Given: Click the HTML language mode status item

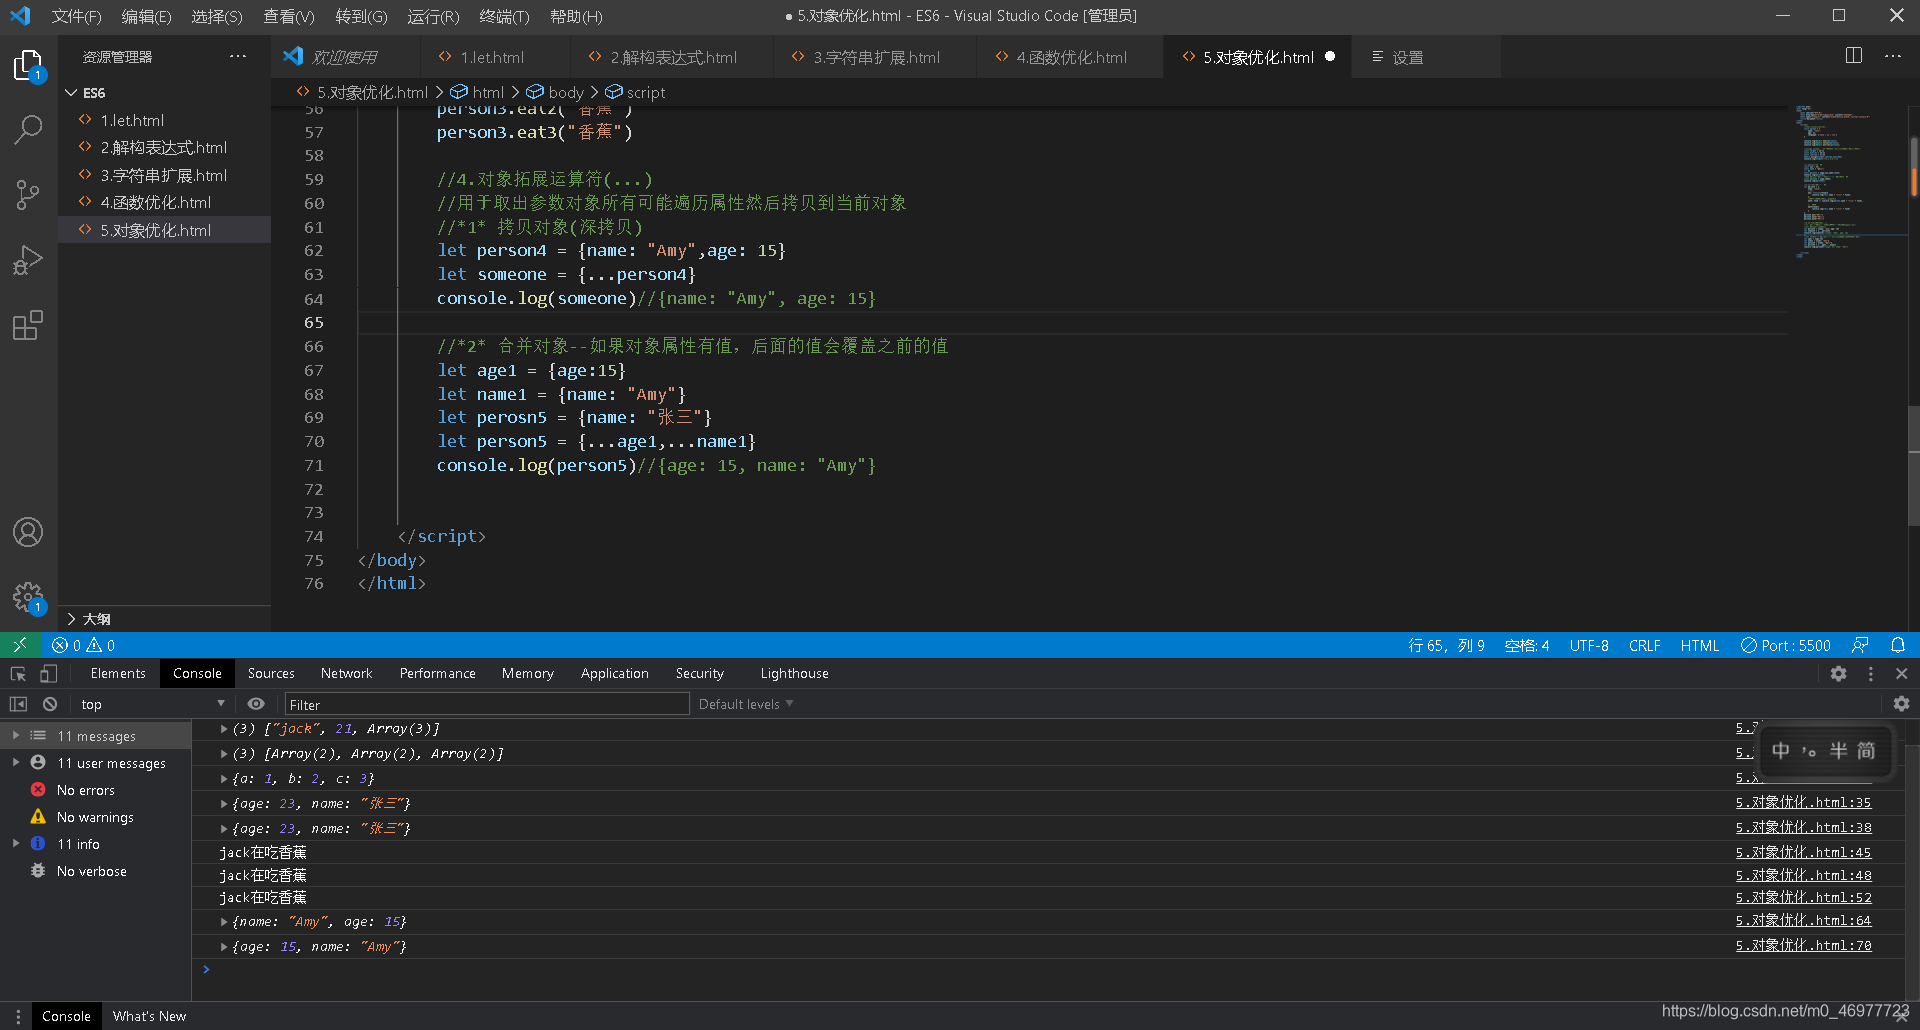Looking at the screenshot, I should click(x=1699, y=645).
